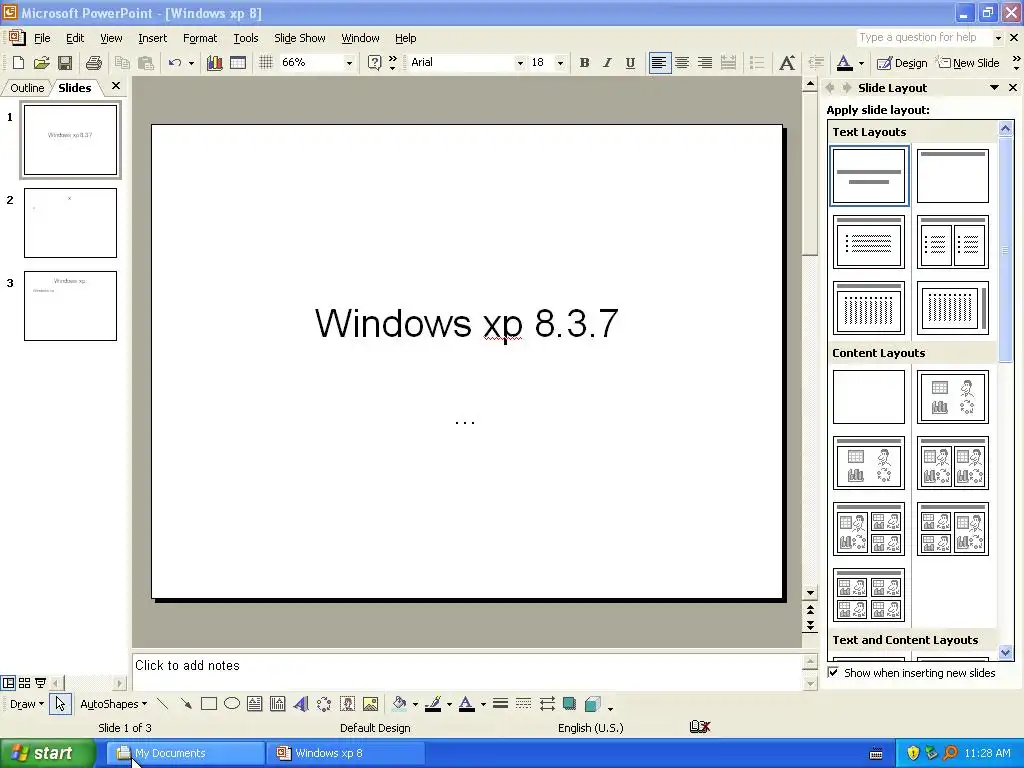Toggle Bold formatting
This screenshot has width=1024, height=768.
point(584,63)
